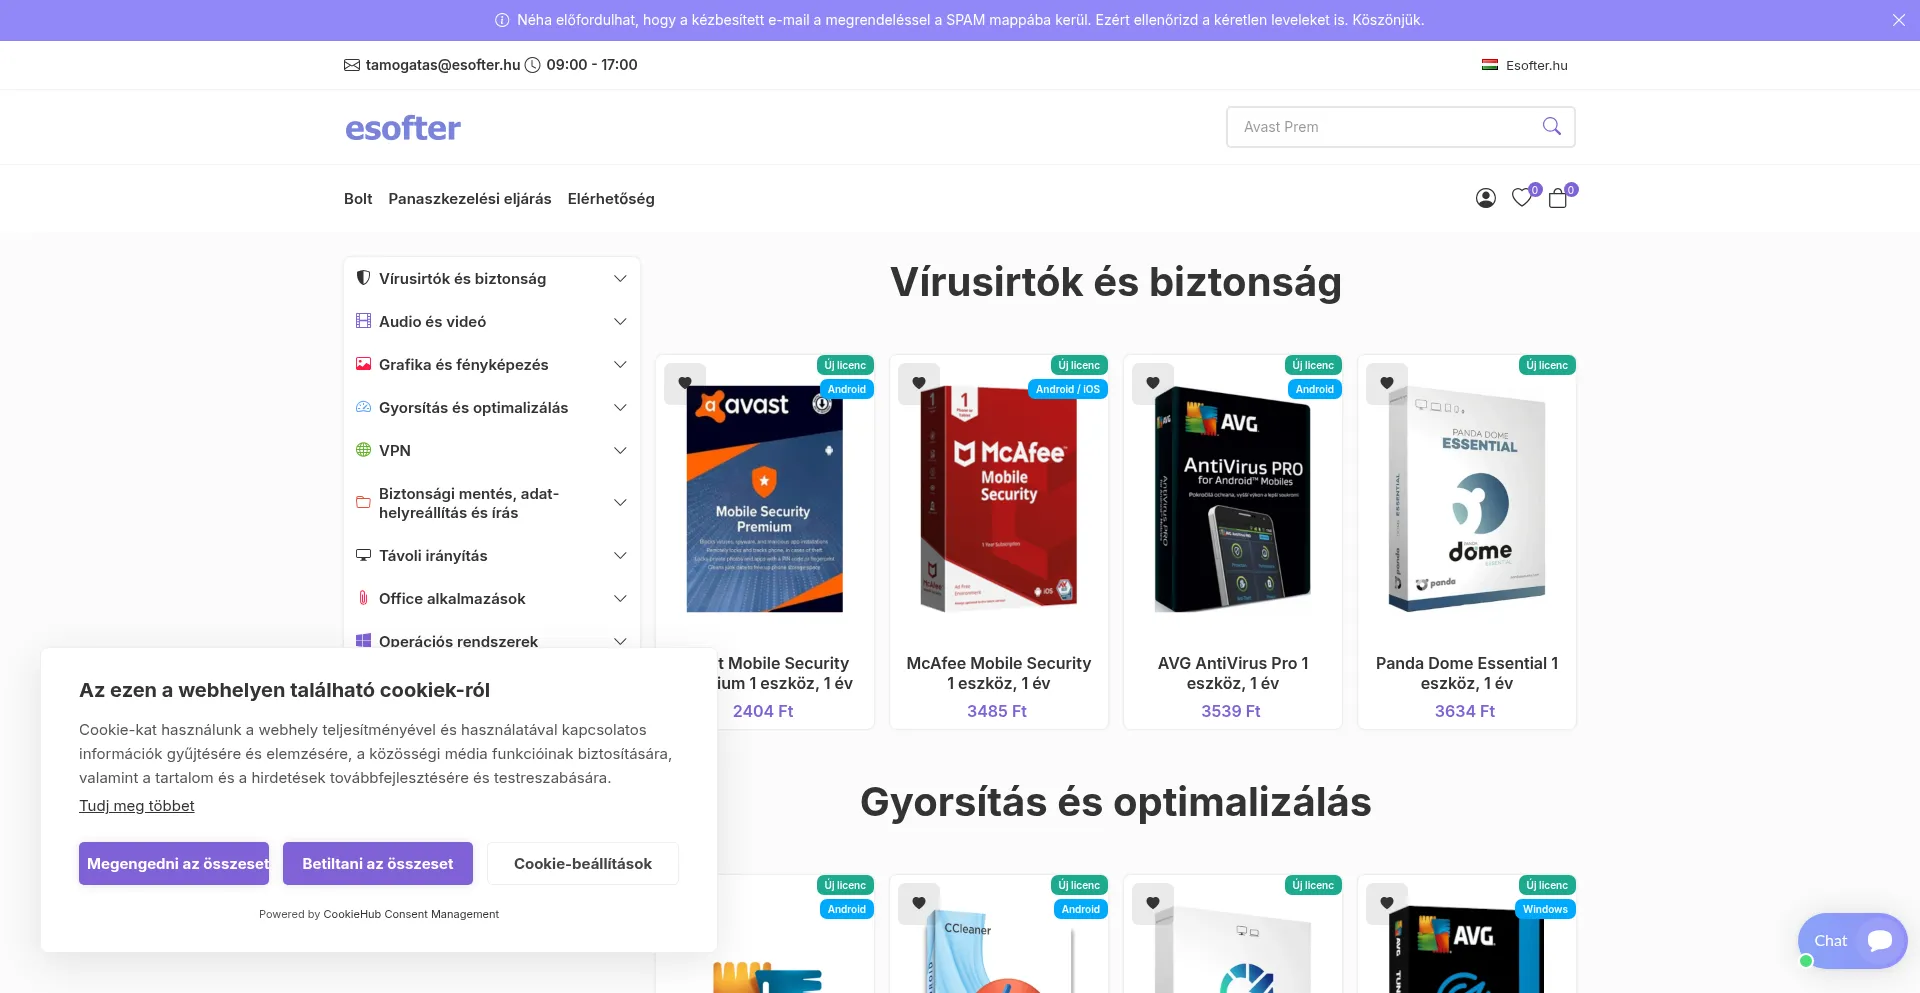
Task: Click the Android / iOS badge on McAfee
Action: [x=1068, y=389]
